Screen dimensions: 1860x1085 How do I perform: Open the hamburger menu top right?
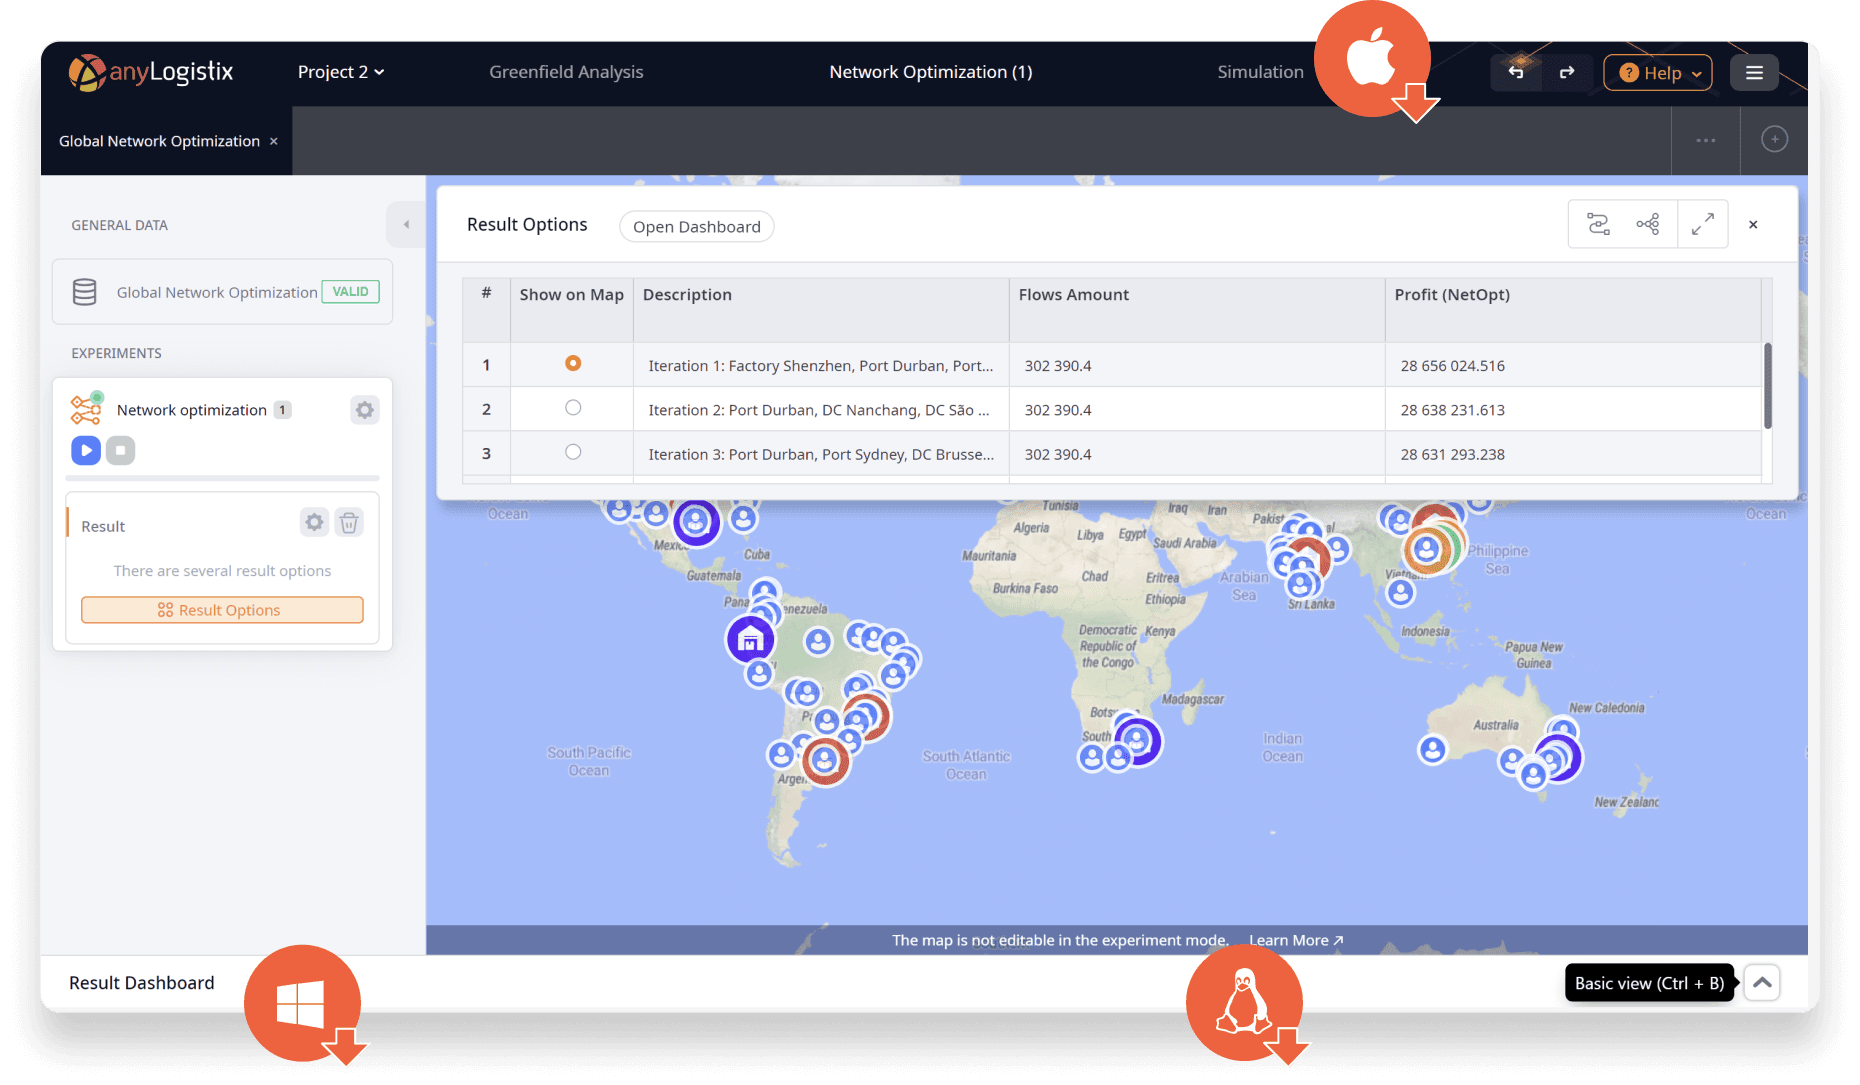click(1754, 72)
